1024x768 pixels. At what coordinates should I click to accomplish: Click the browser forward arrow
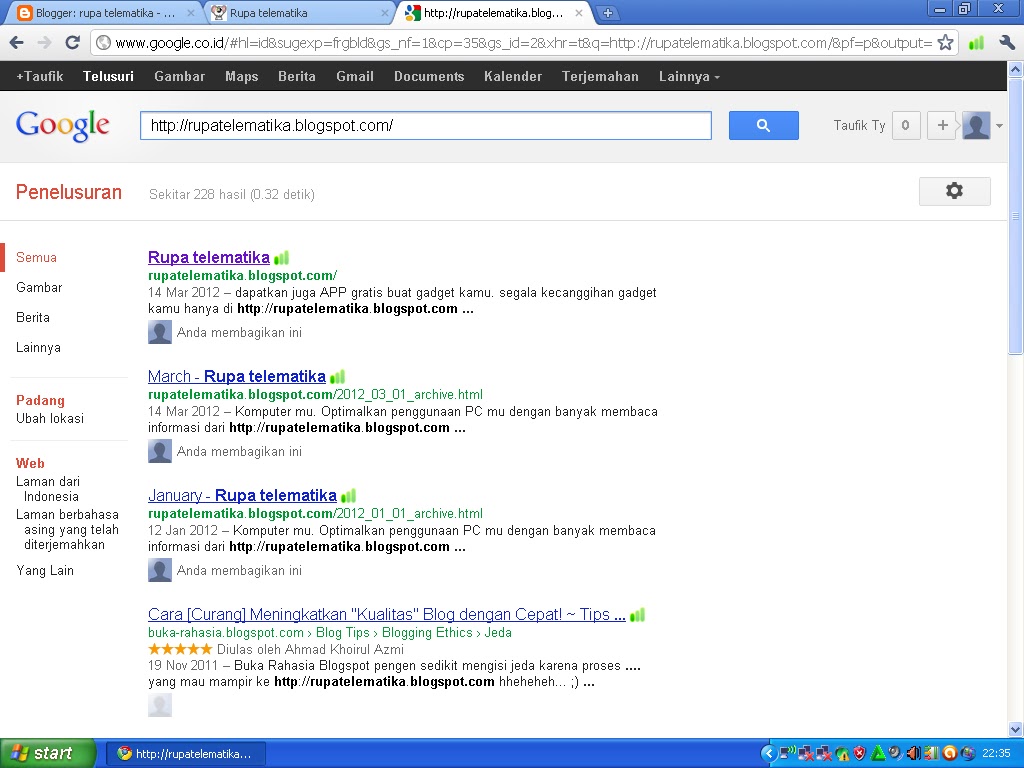tap(44, 43)
